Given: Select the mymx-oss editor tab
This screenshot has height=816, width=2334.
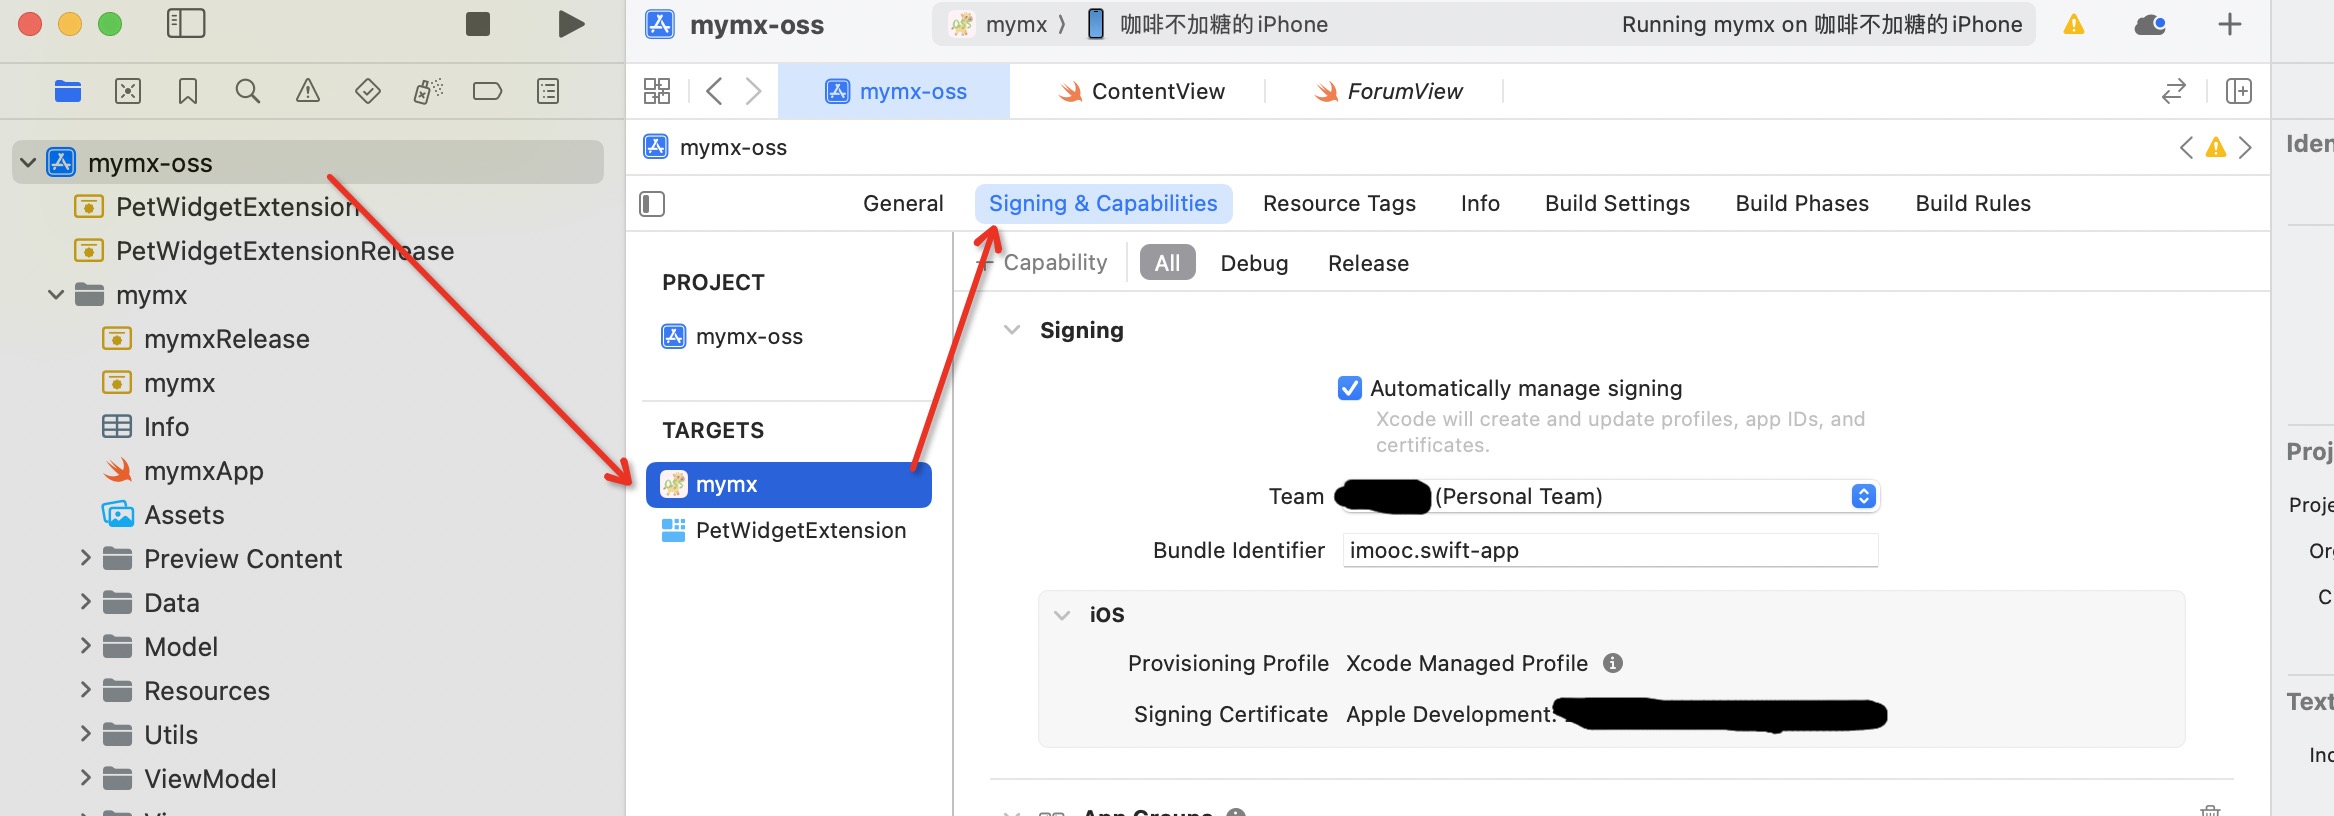Looking at the screenshot, I should pyautogui.click(x=895, y=92).
